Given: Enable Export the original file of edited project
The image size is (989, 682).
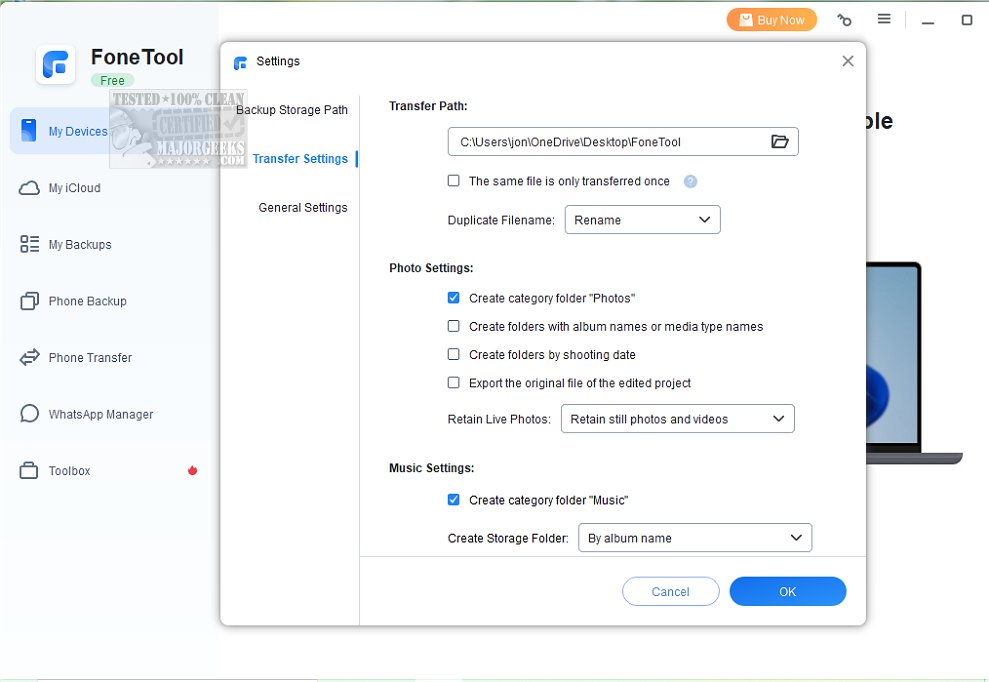Looking at the screenshot, I should [x=454, y=383].
